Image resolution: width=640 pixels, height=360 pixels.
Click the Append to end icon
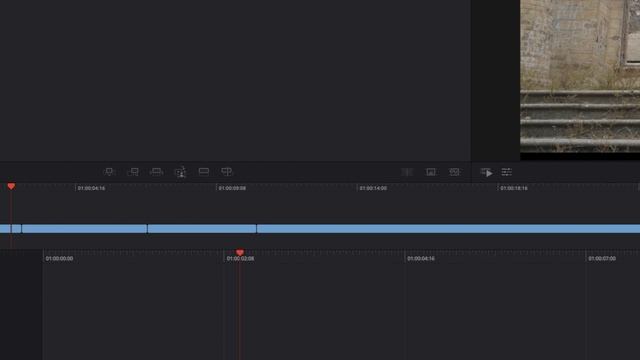click(x=133, y=172)
